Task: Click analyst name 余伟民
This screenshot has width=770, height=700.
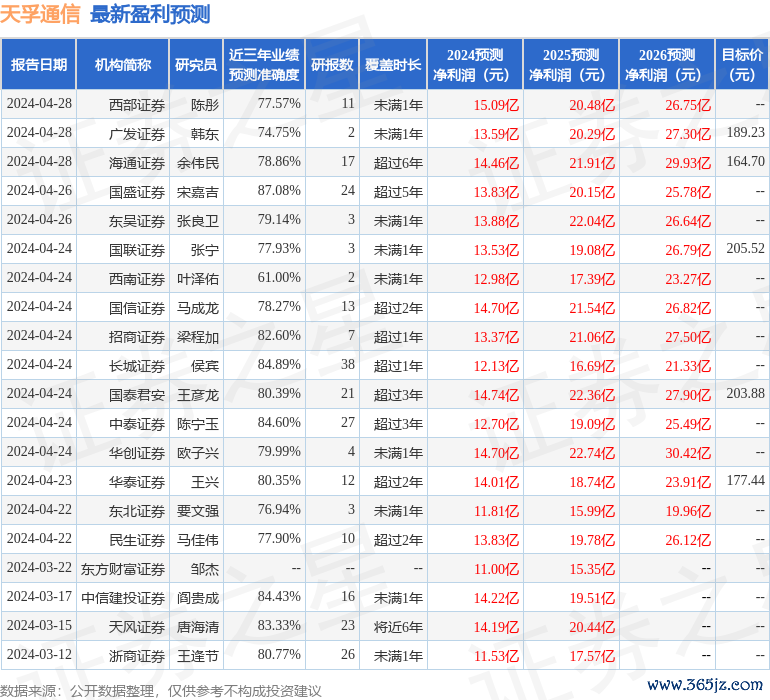Action: (x=198, y=163)
